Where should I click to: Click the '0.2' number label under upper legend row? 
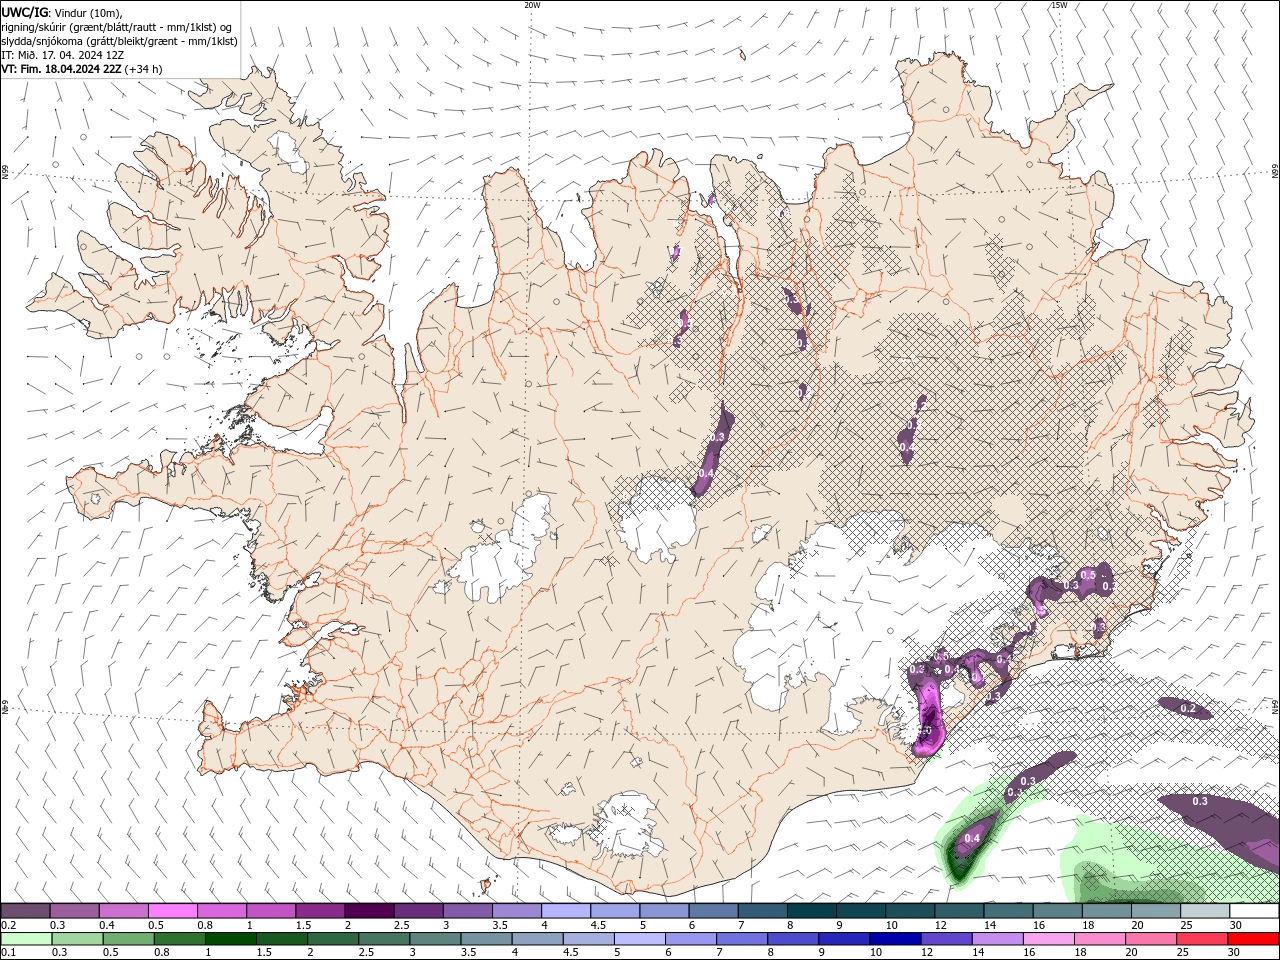click(x=8, y=925)
